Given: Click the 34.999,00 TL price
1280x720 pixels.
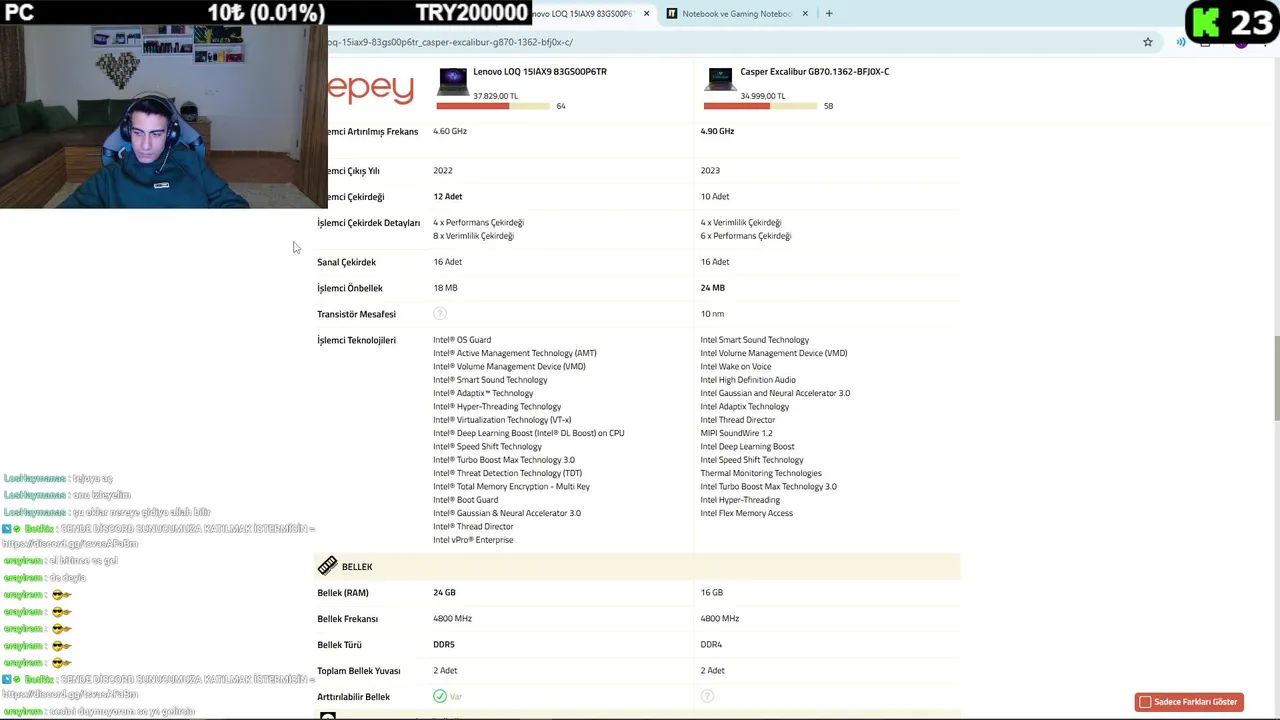Looking at the screenshot, I should pos(762,96).
